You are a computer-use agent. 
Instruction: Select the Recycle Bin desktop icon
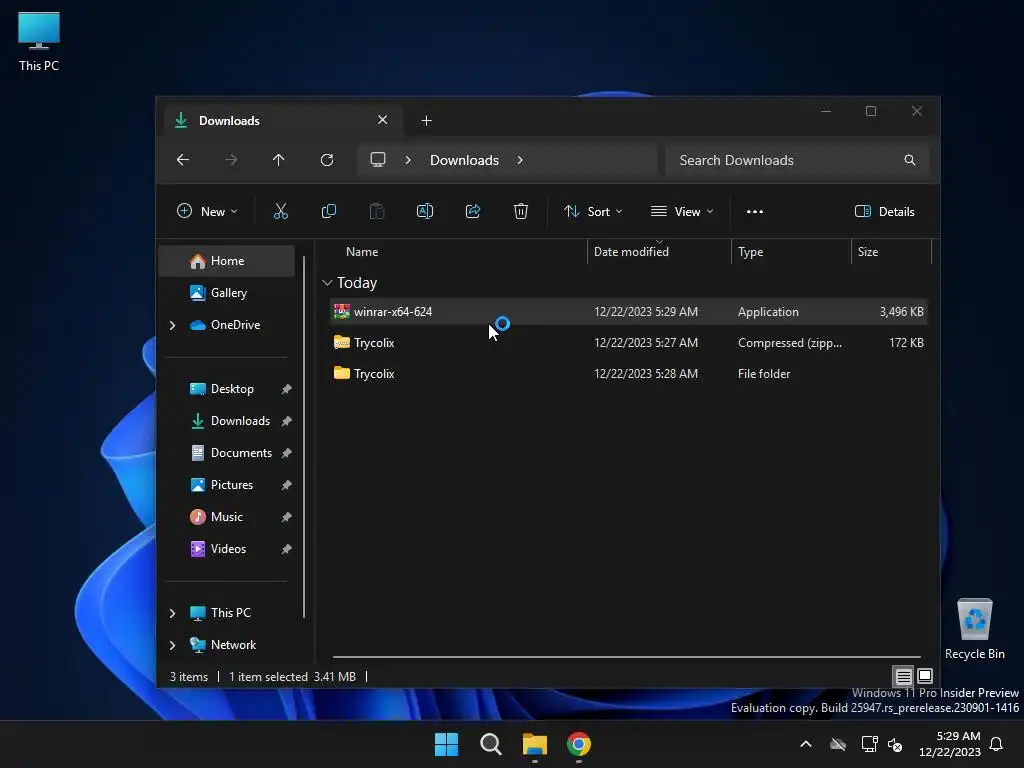(974, 629)
